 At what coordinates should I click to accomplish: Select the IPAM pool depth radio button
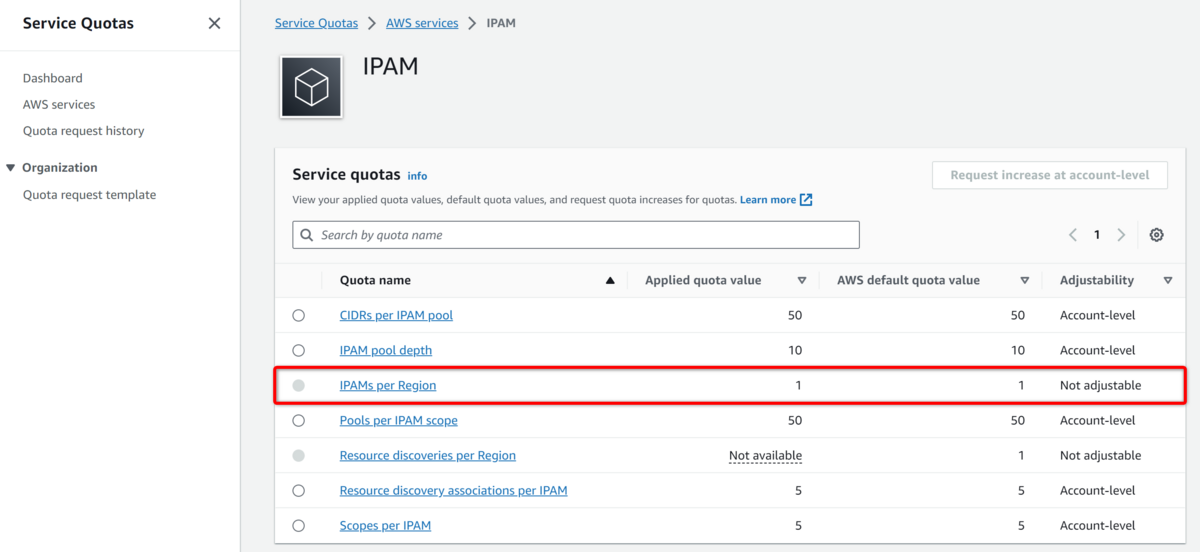299,351
